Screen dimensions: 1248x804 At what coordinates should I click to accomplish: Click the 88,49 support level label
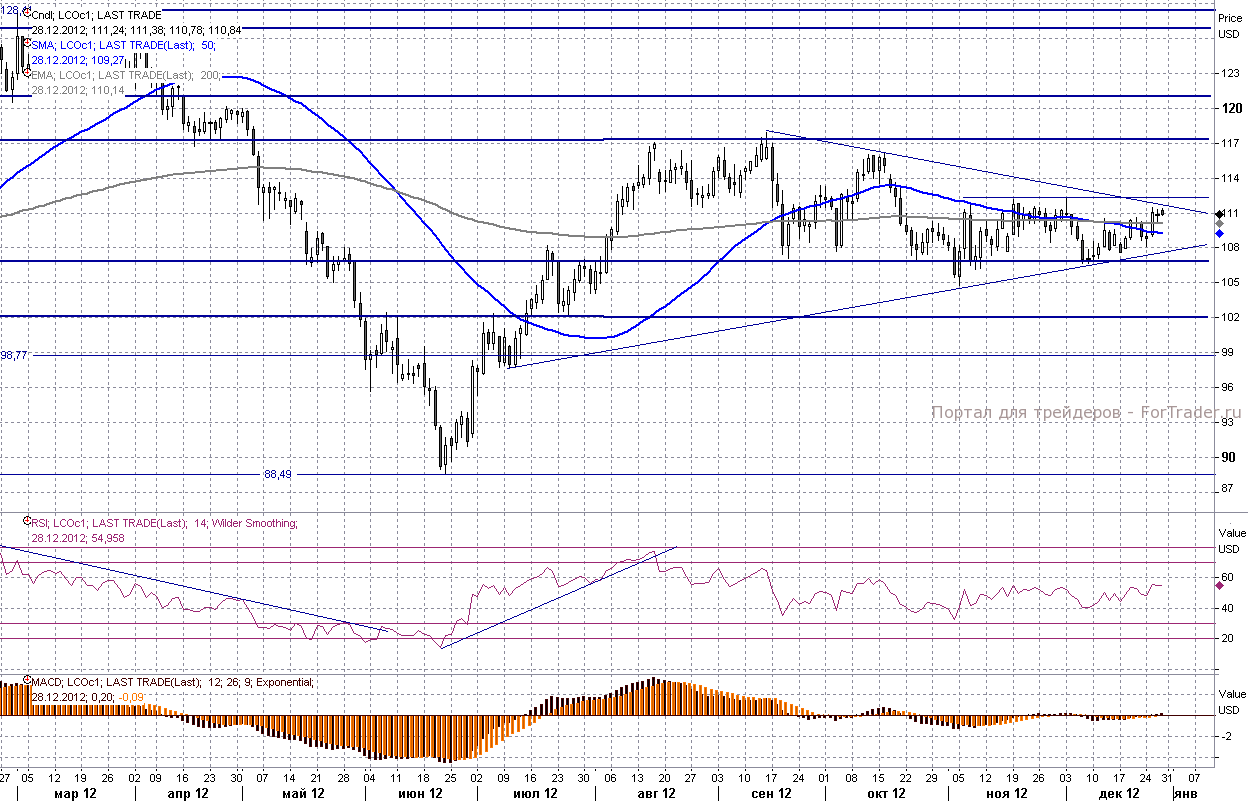click(278, 475)
